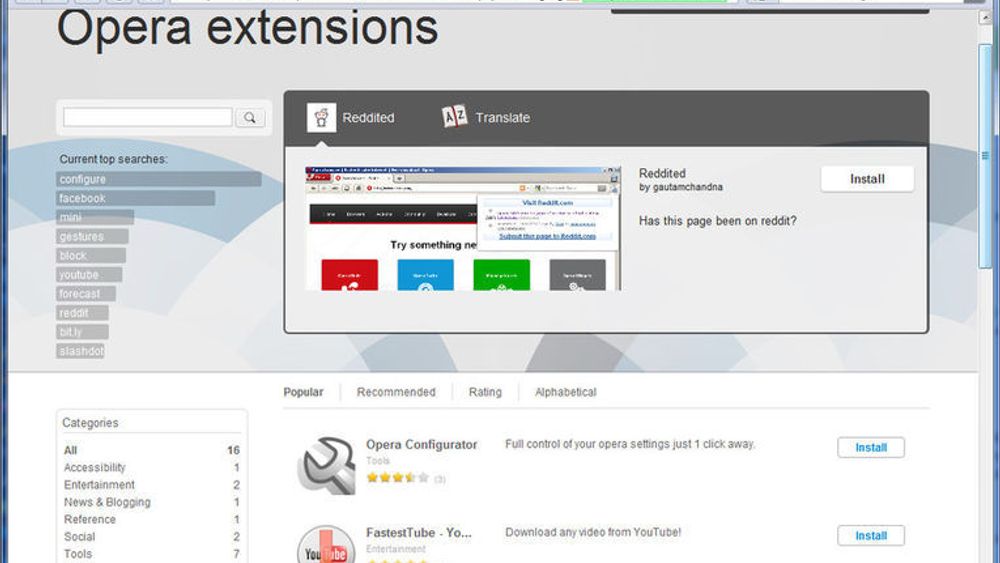Open the Opera Configurator wrench icon
Viewport: 1000px width, 563px height.
tap(326, 465)
